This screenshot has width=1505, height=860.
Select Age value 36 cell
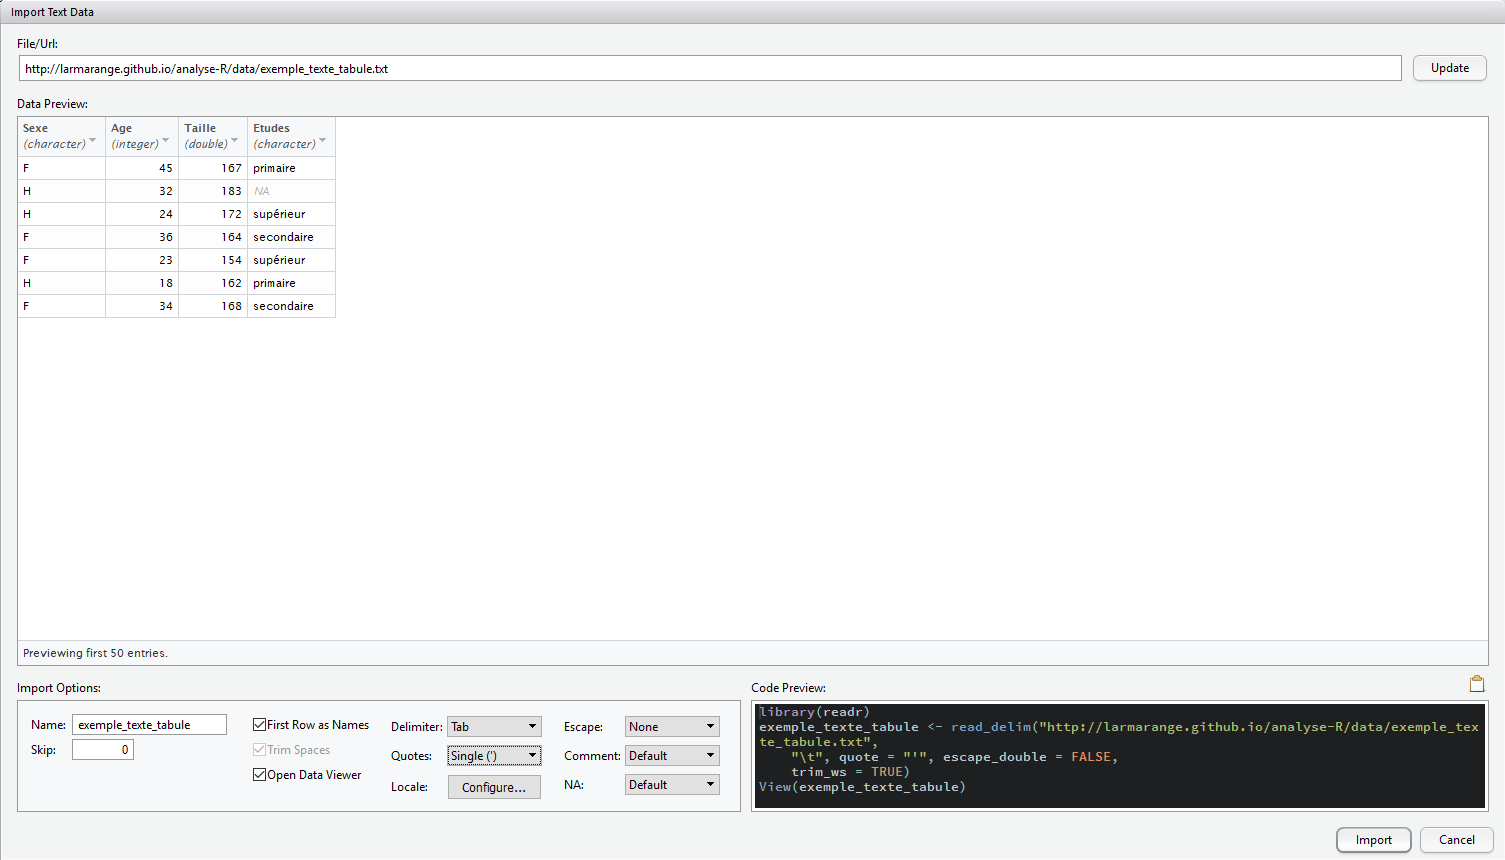pyautogui.click(x=142, y=237)
